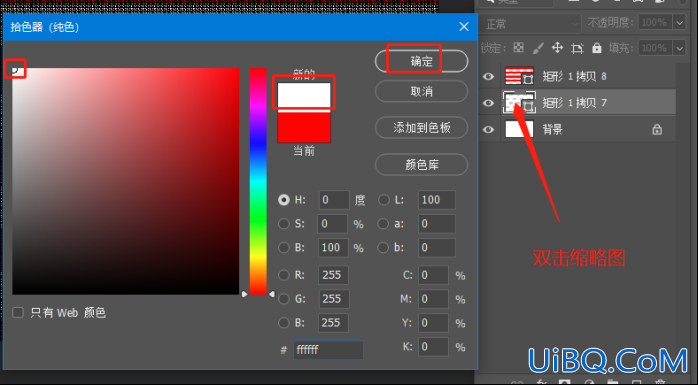Click the 填充 100% value field
The width and height of the screenshot is (698, 385).
pos(655,48)
